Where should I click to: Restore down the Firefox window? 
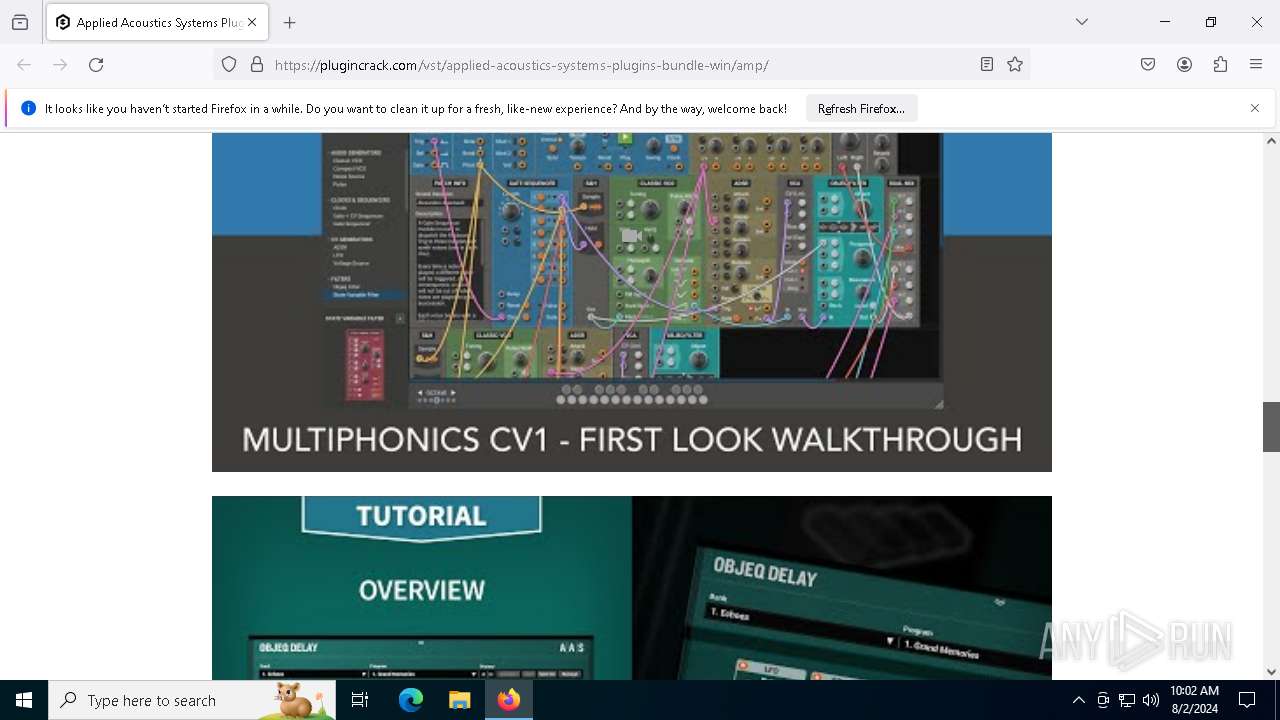(x=1211, y=22)
